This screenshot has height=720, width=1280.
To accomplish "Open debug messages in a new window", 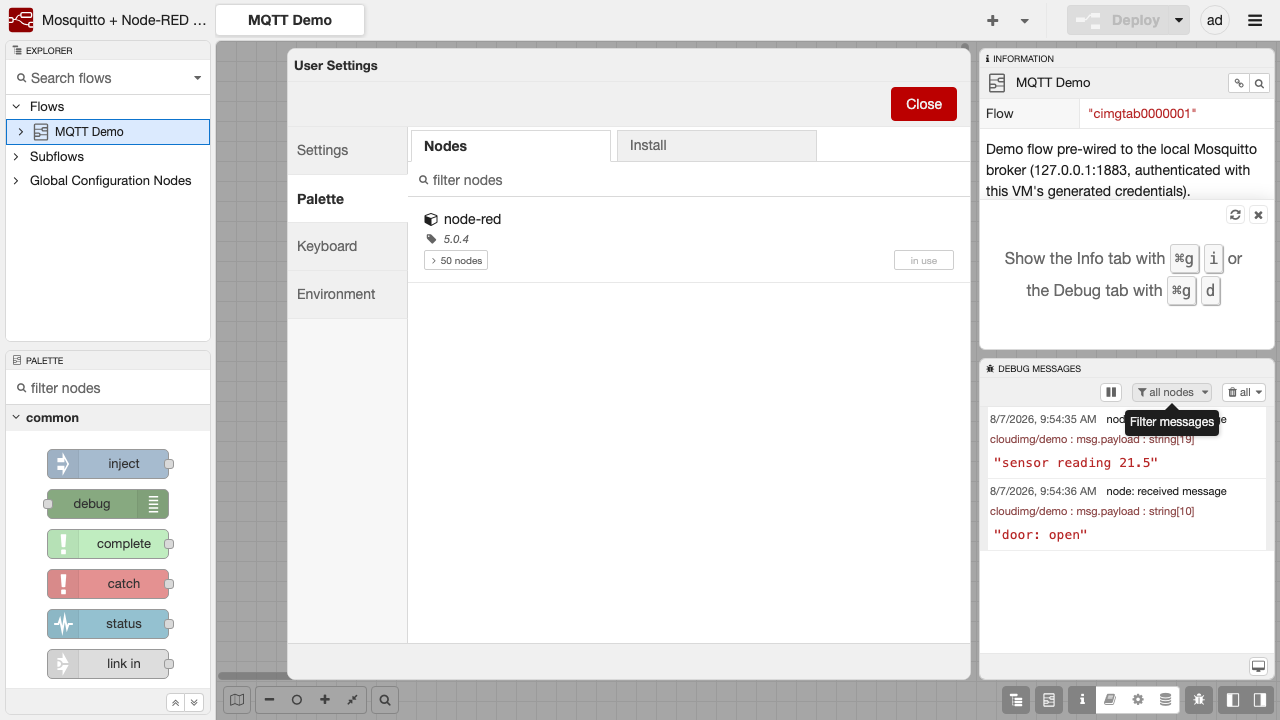I will 1259,667.
